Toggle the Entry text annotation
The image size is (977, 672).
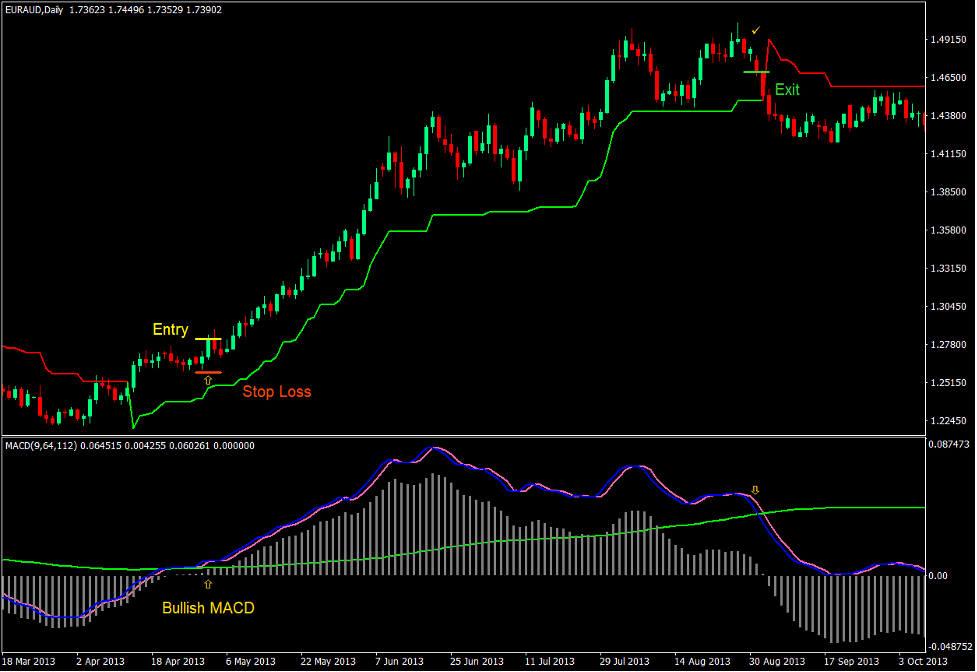point(169,329)
